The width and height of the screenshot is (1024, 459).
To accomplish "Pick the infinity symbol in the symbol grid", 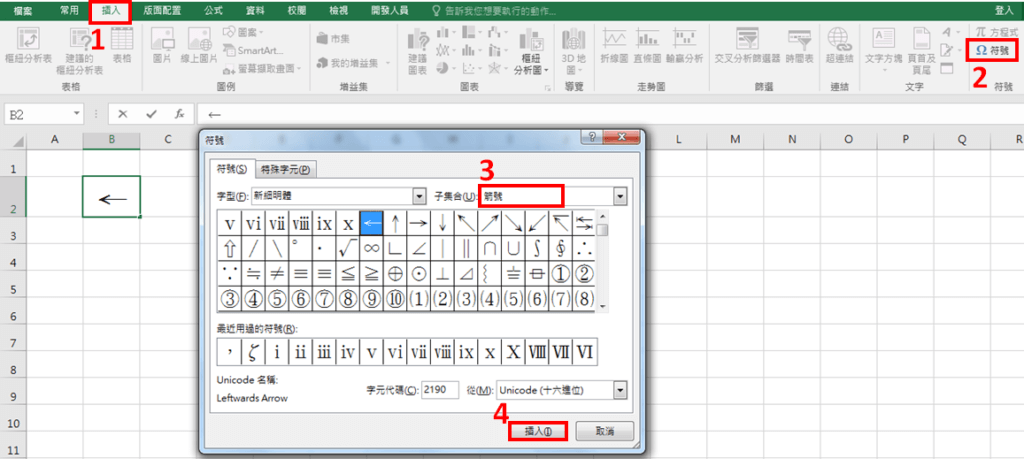I will 372,247.
